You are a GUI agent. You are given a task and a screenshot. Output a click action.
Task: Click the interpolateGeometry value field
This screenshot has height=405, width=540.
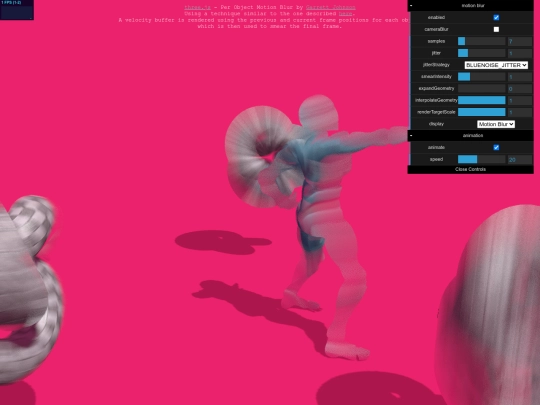[520, 100]
